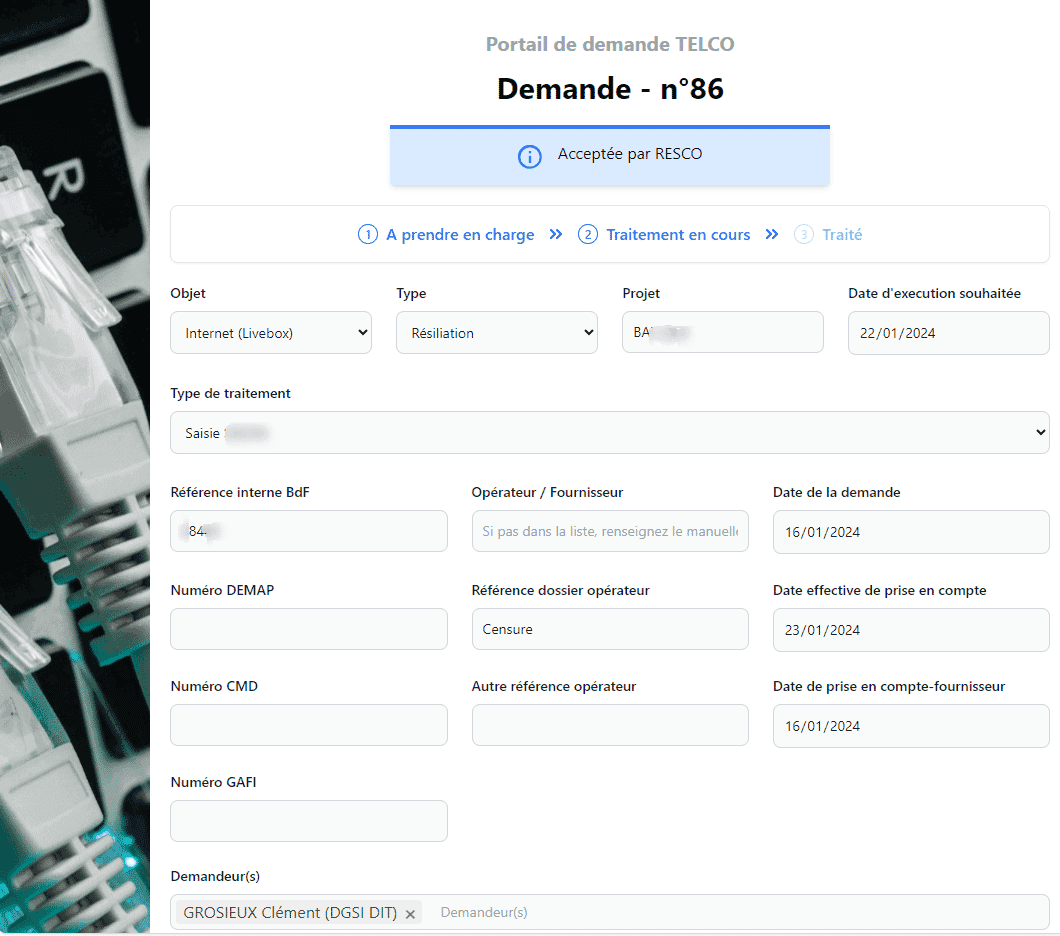Click the Numéro GAFI input field
This screenshot has height=936, width=1060.
pyautogui.click(x=308, y=821)
